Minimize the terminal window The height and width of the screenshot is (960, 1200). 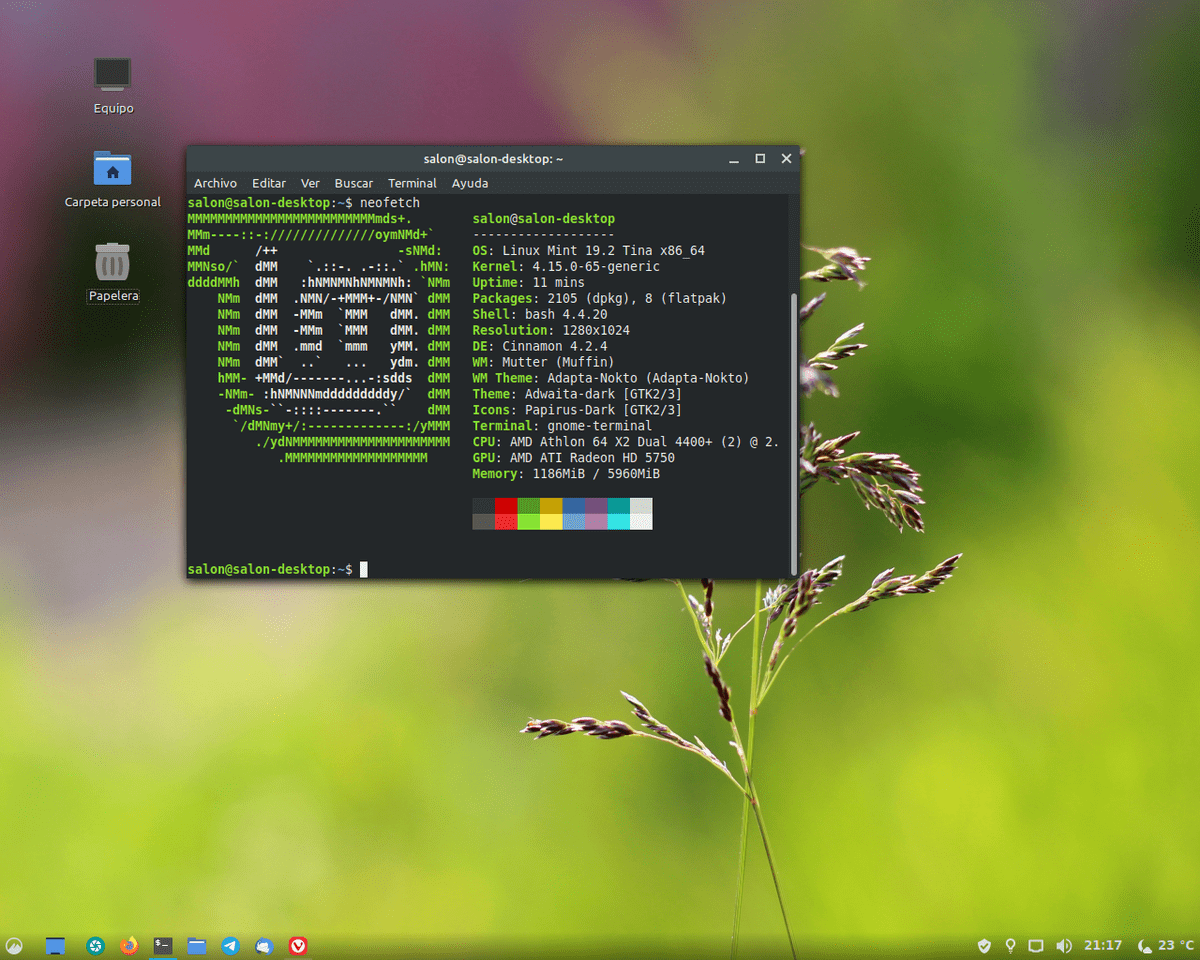coord(735,159)
